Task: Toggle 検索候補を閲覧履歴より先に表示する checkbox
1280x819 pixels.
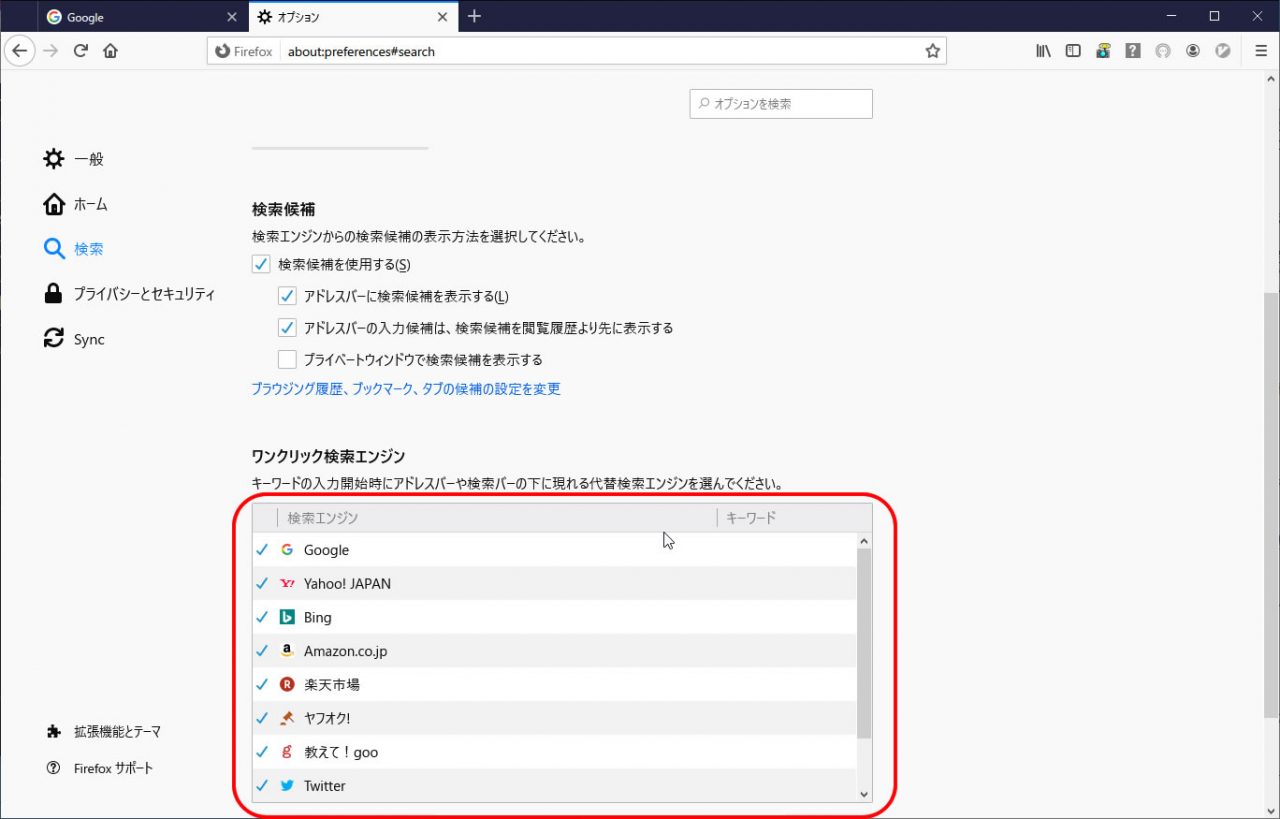Action: pos(287,328)
